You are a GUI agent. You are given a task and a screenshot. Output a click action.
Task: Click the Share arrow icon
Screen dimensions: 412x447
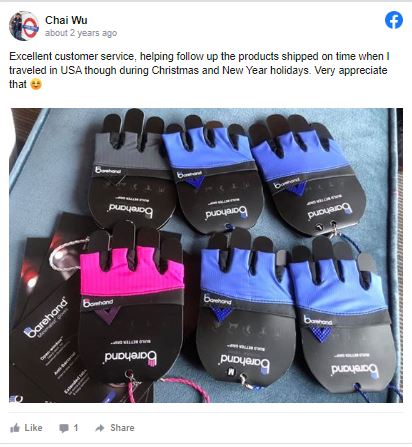100,428
